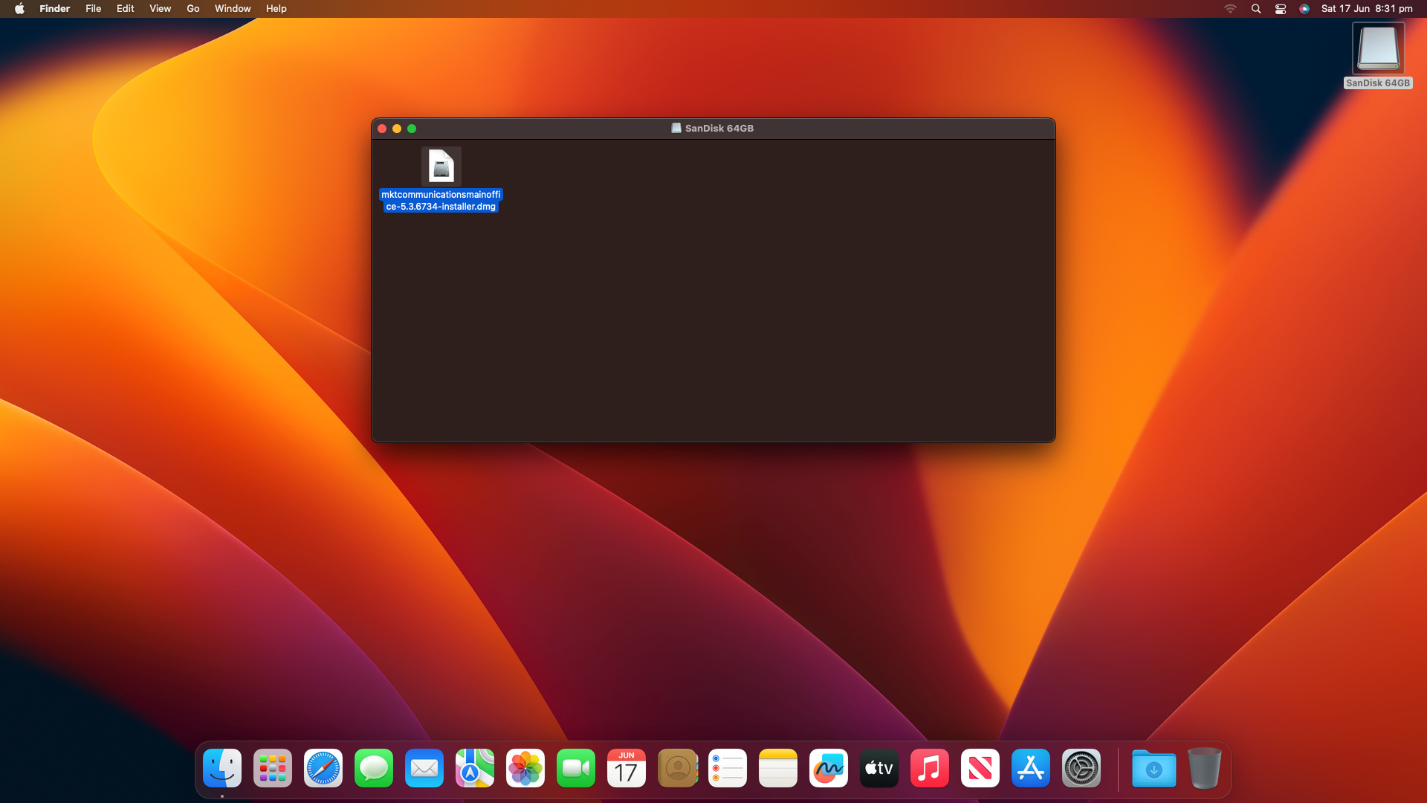
Task: Show the date and time notifications
Action: (x=1366, y=8)
